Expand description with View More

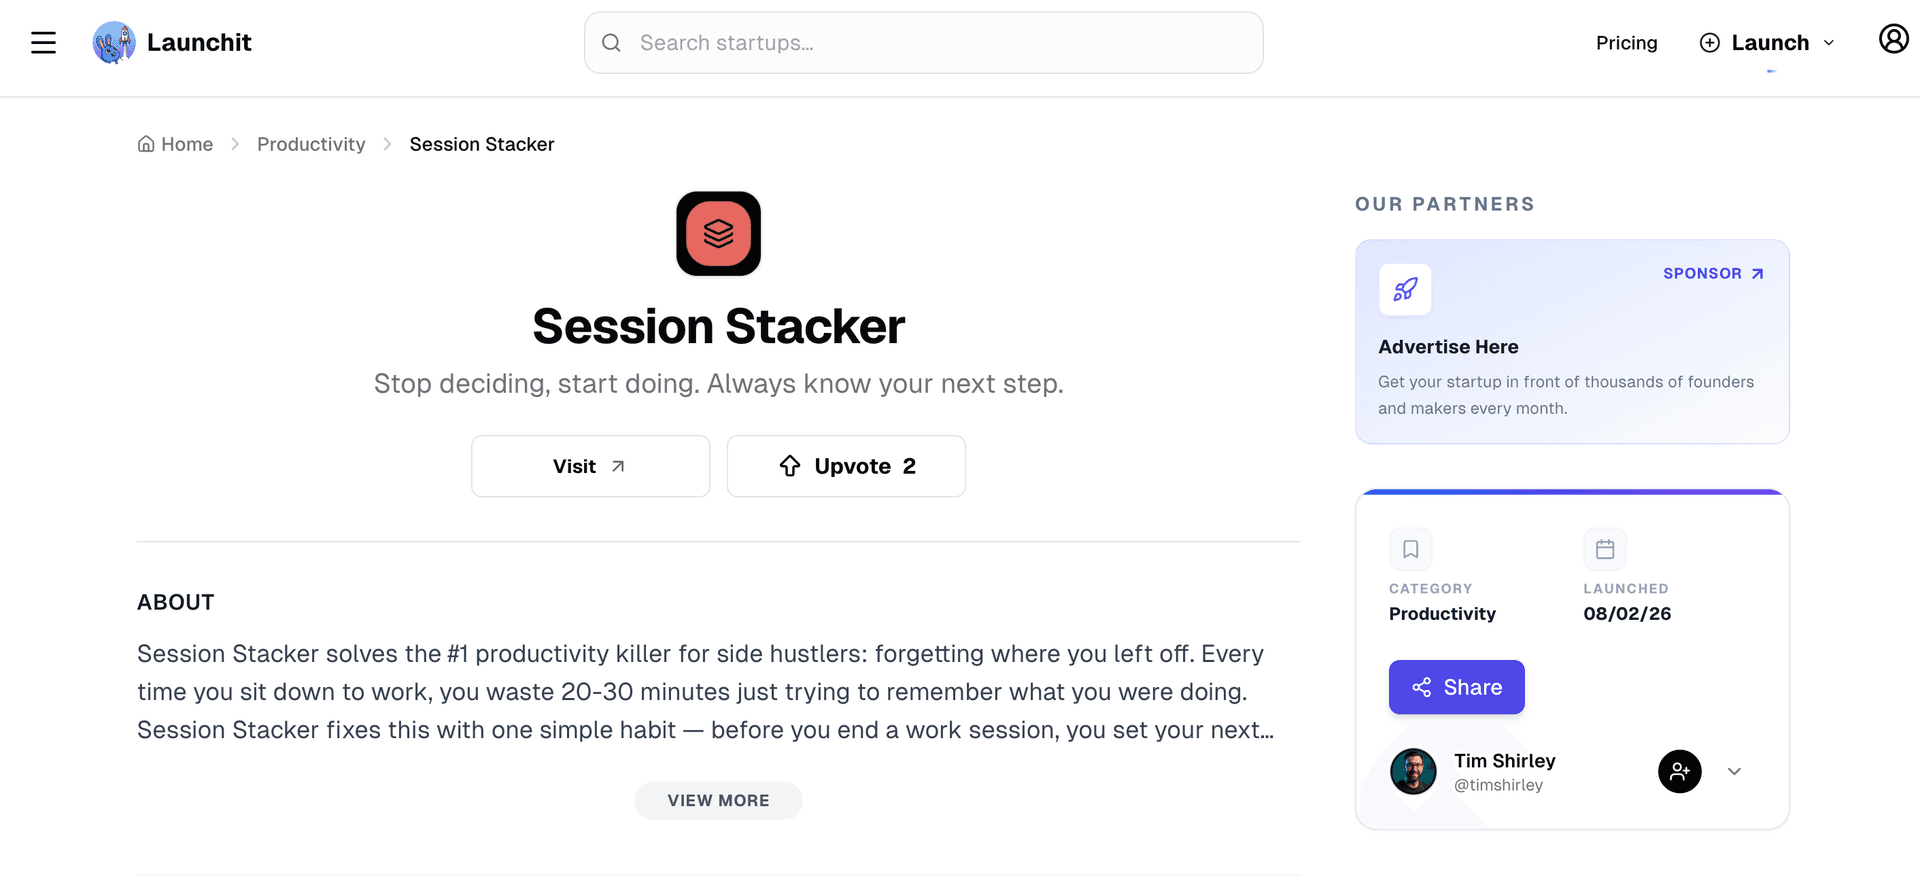718,801
